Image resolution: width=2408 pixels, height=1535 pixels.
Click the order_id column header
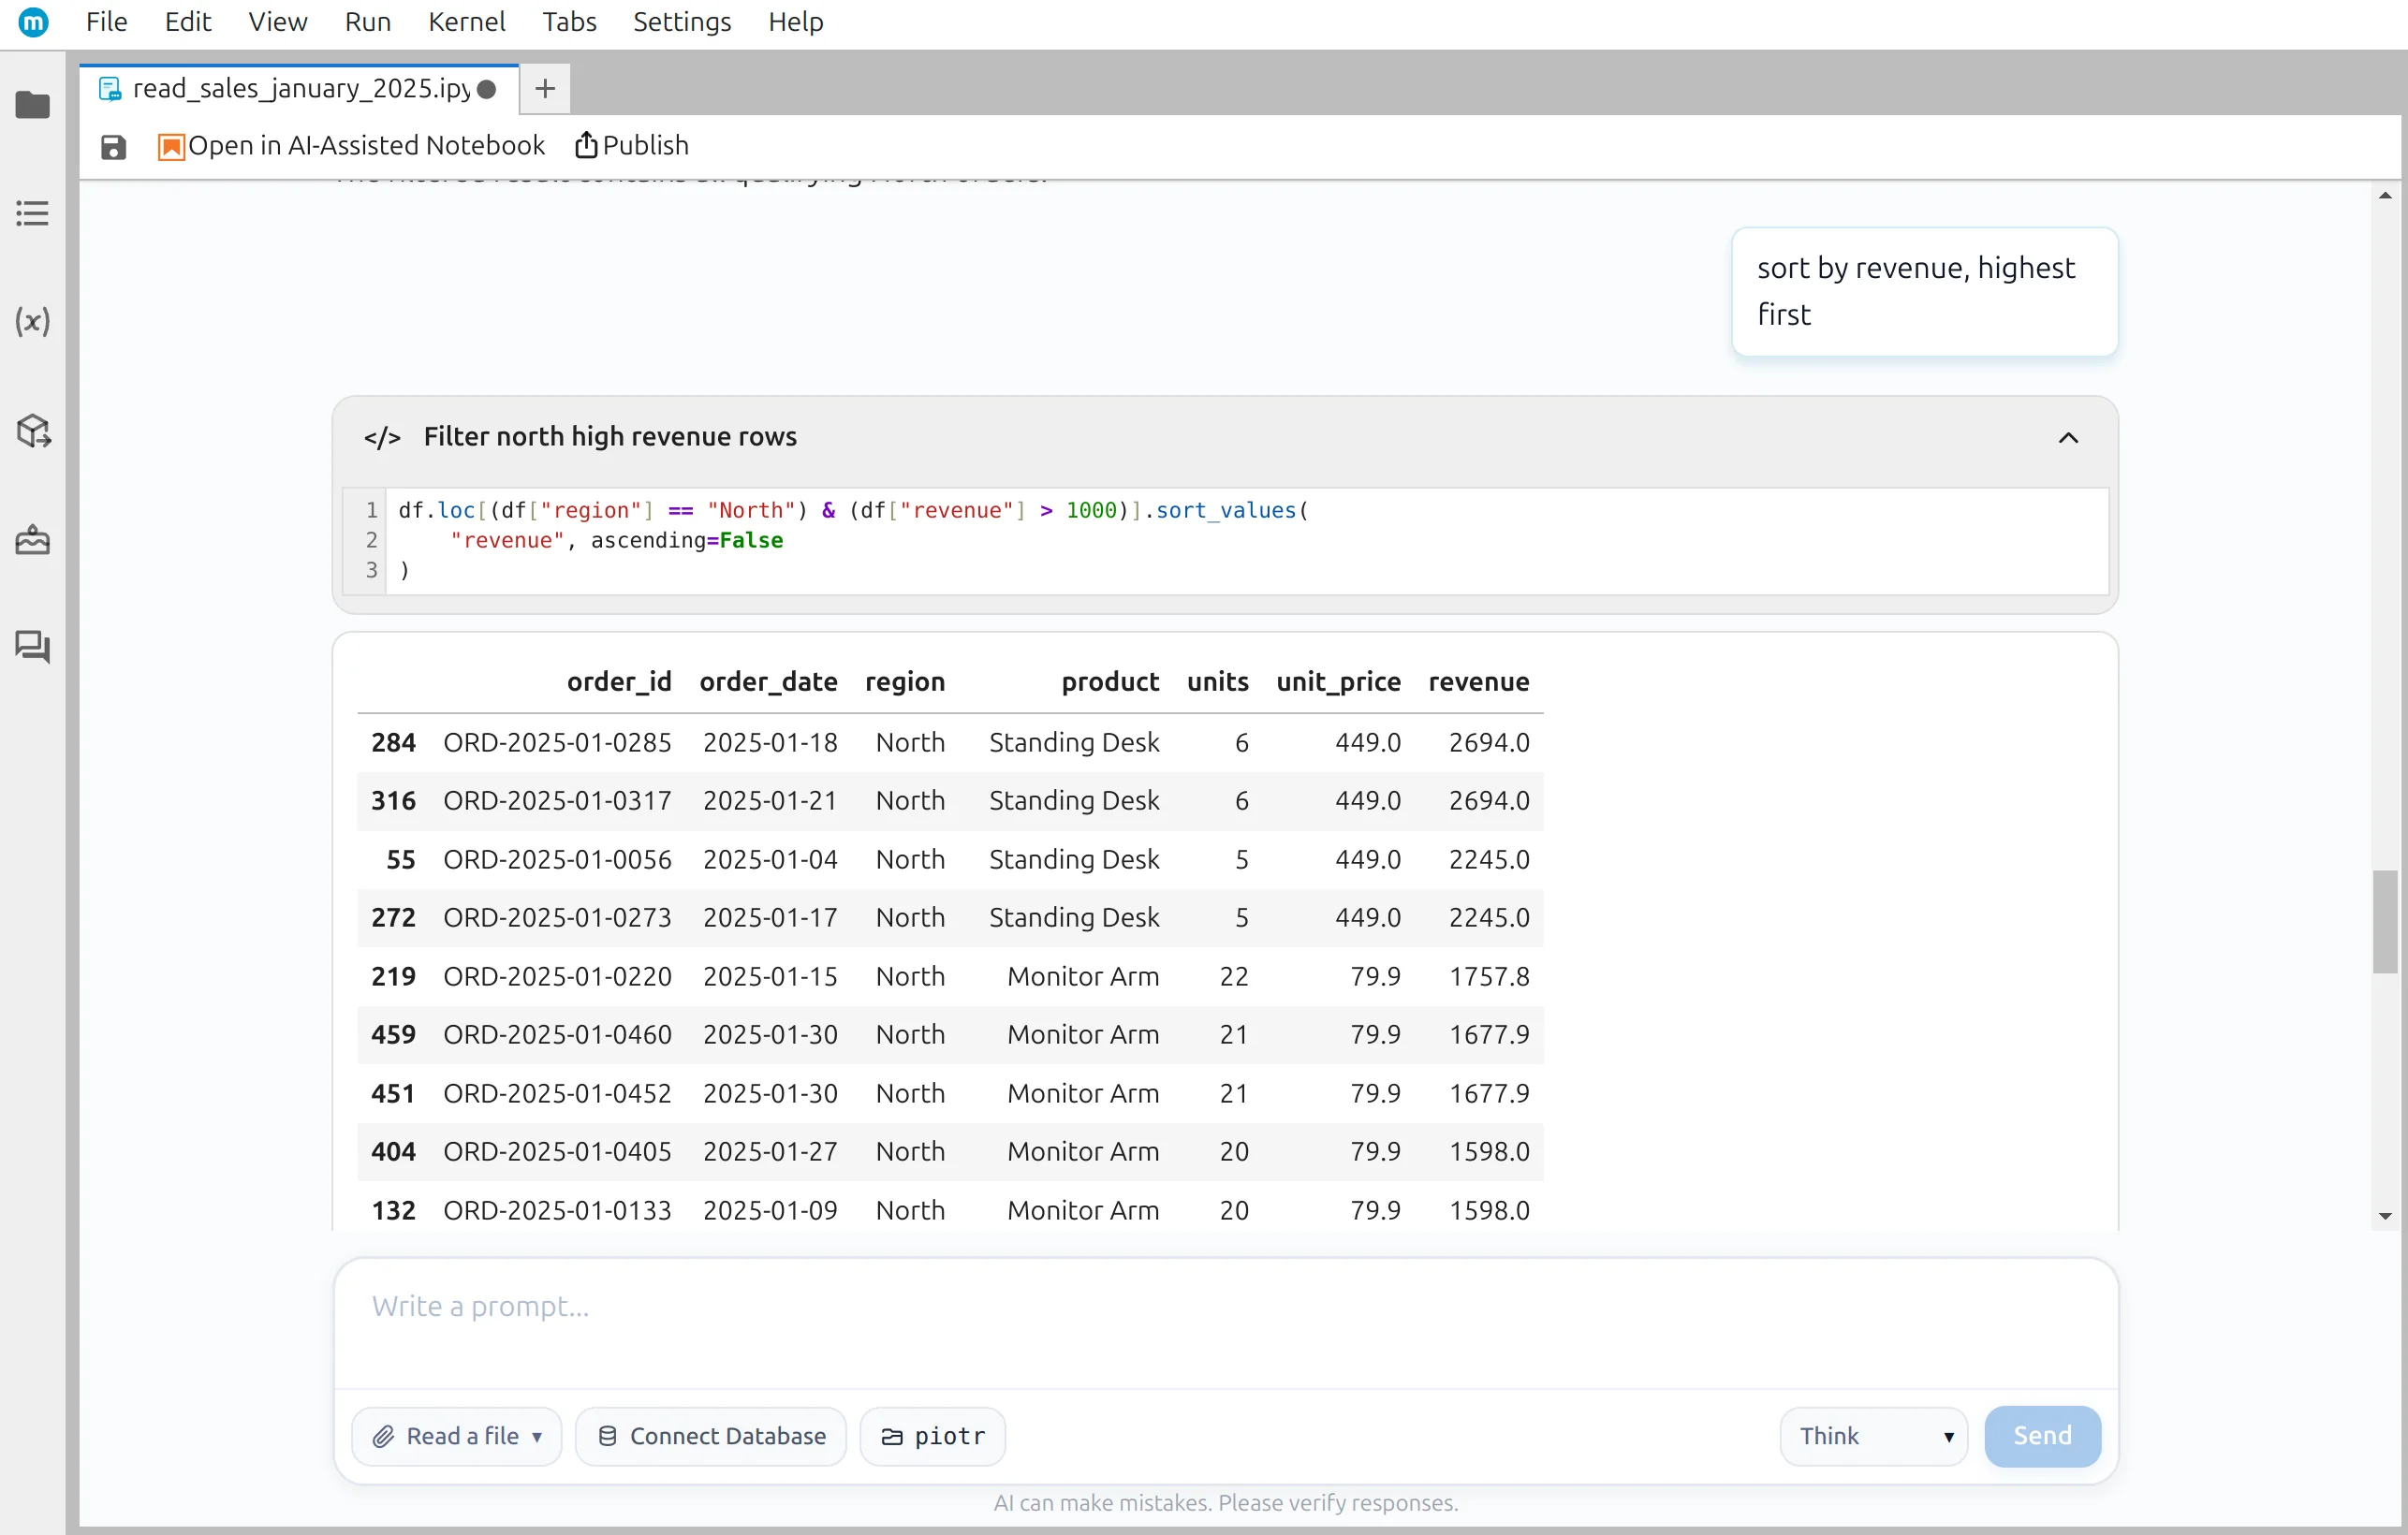coord(618,682)
